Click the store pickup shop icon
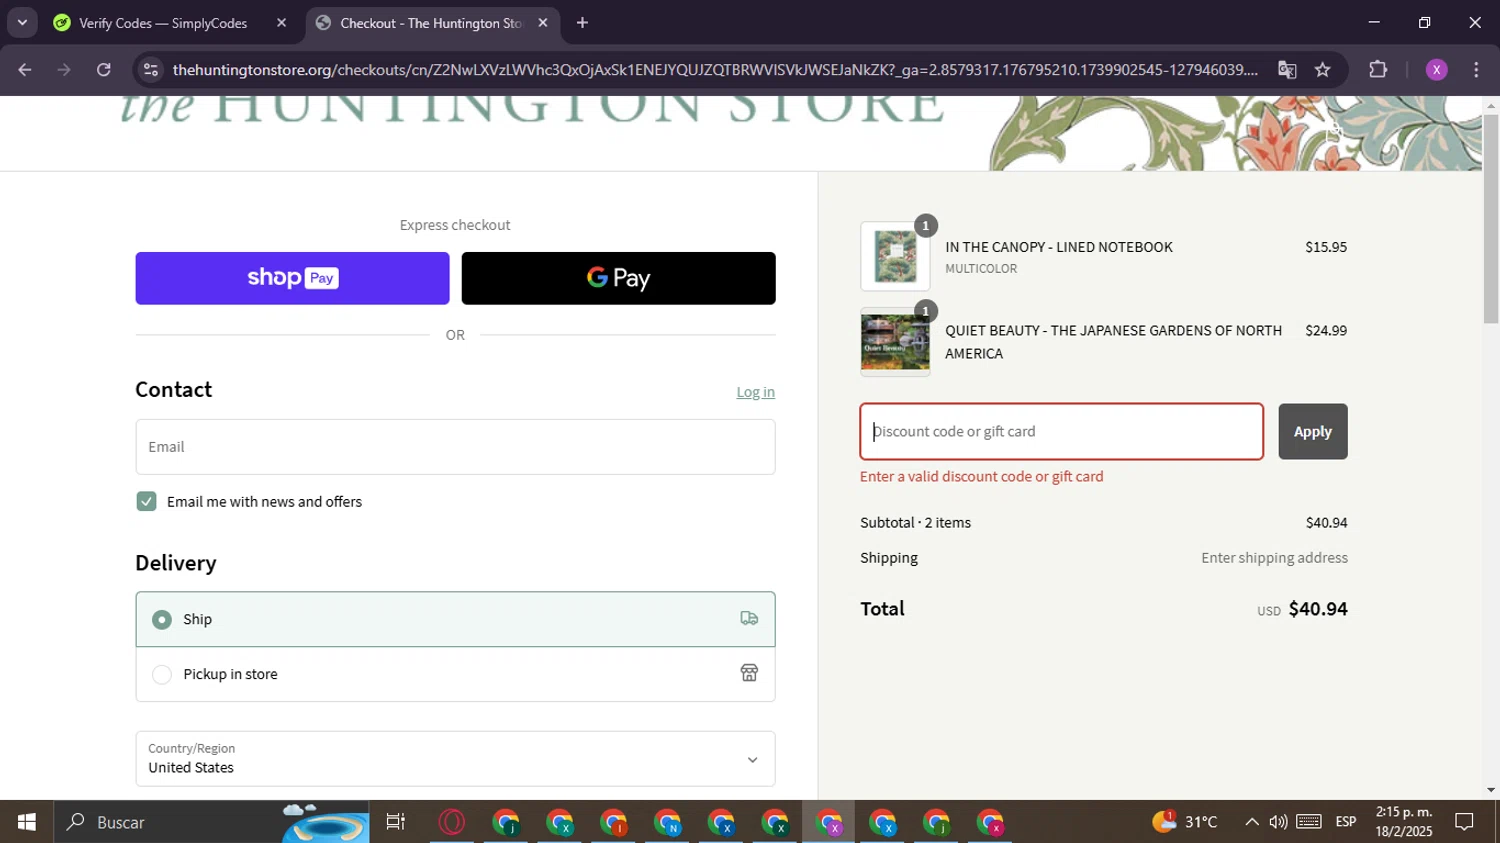 click(x=749, y=673)
